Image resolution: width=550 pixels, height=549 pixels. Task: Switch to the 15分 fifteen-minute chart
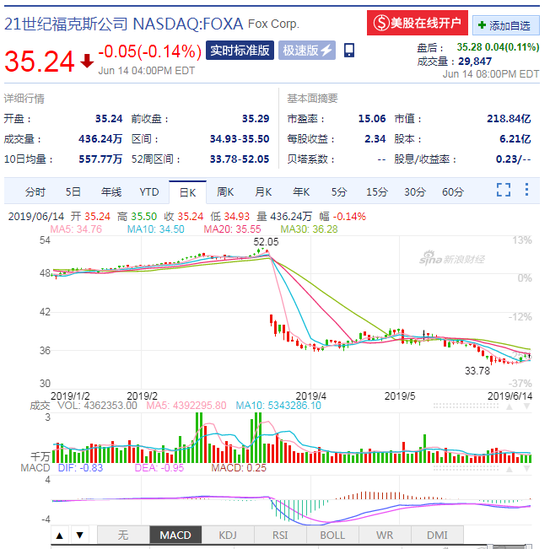coord(377,192)
